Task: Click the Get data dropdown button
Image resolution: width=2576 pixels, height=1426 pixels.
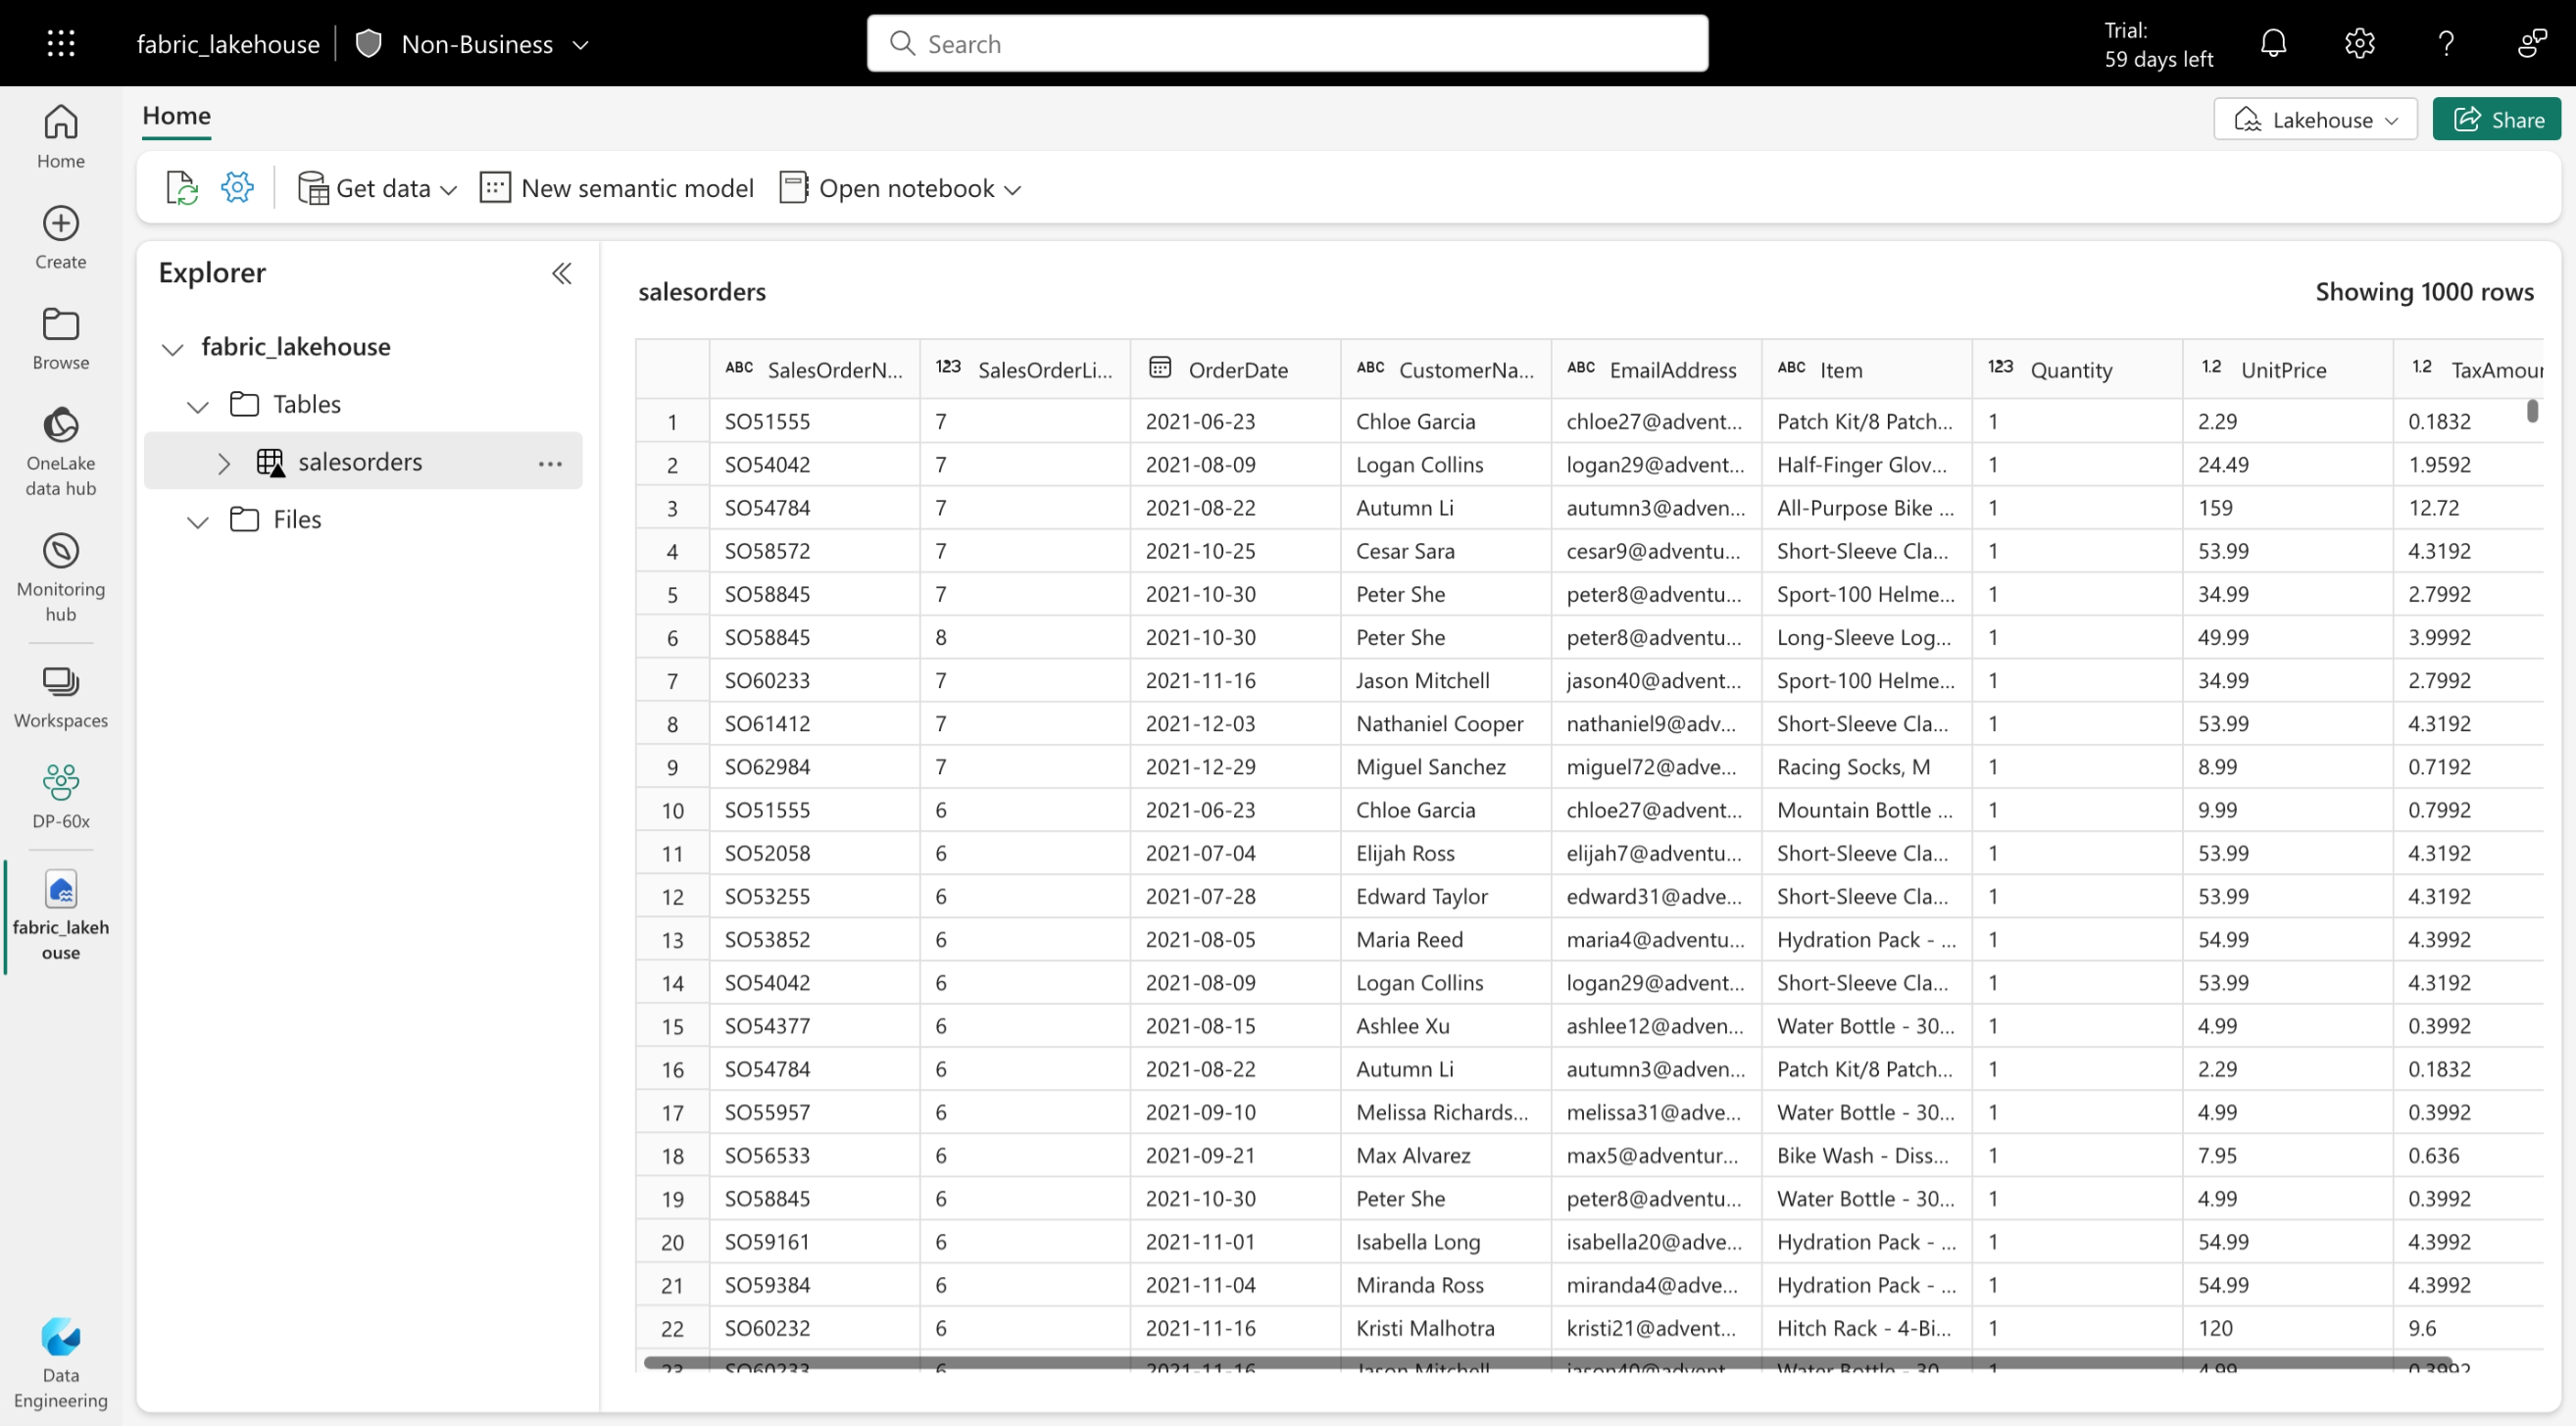Action: [x=375, y=188]
